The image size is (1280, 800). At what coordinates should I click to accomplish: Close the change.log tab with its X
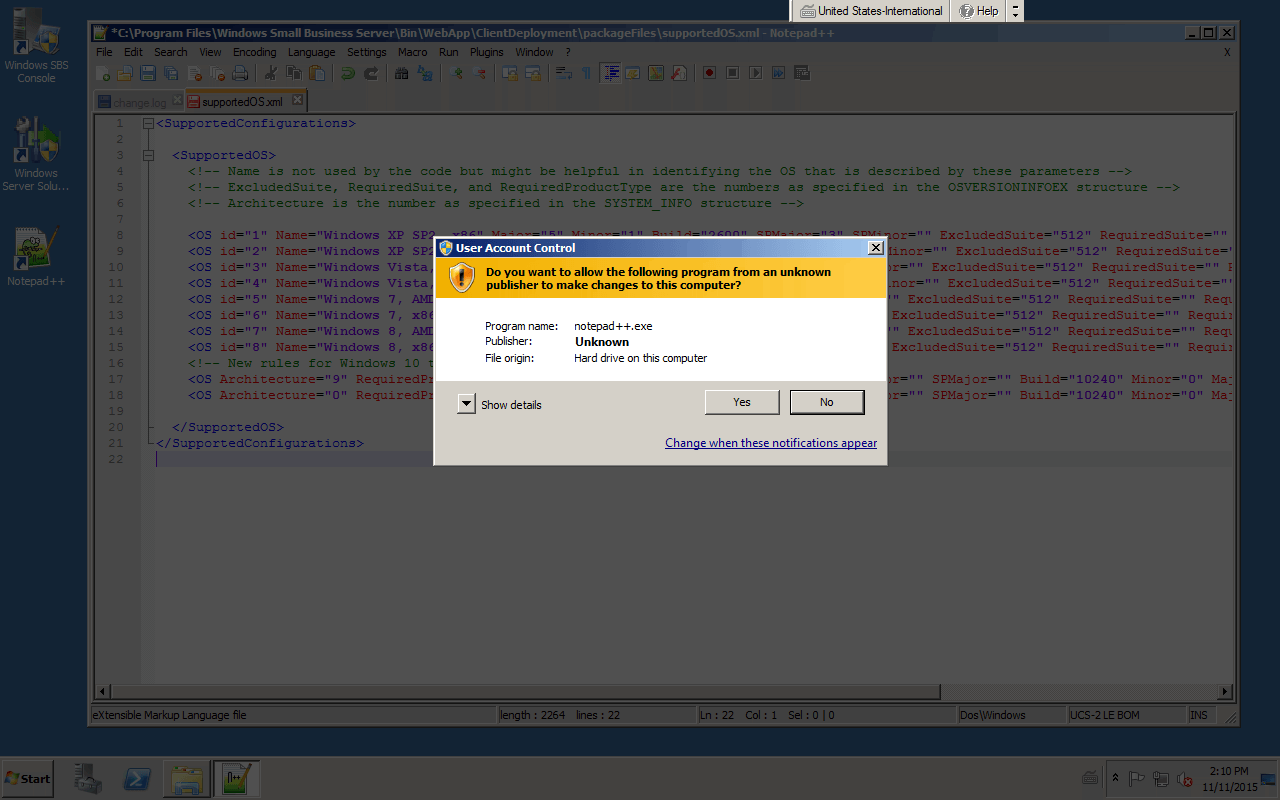178,100
